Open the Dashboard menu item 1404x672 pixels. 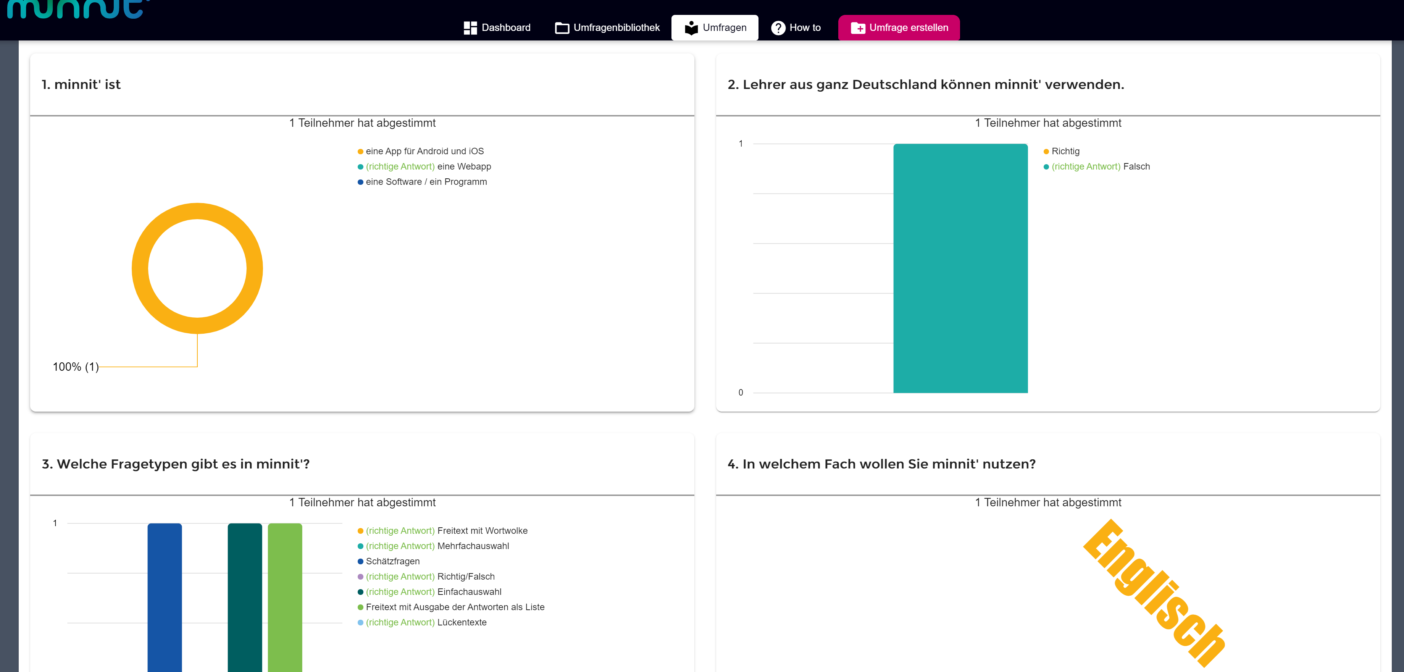coord(506,28)
